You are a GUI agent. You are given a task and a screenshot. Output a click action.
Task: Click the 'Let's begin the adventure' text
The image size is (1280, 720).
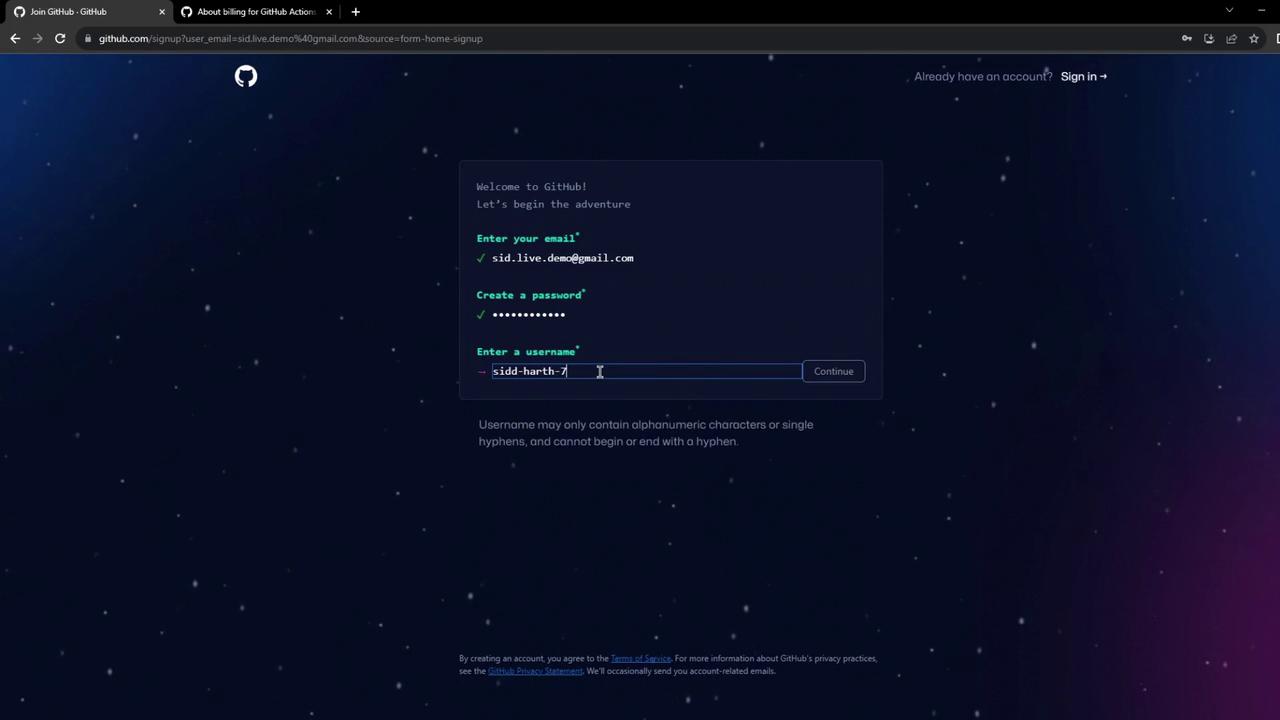click(554, 204)
